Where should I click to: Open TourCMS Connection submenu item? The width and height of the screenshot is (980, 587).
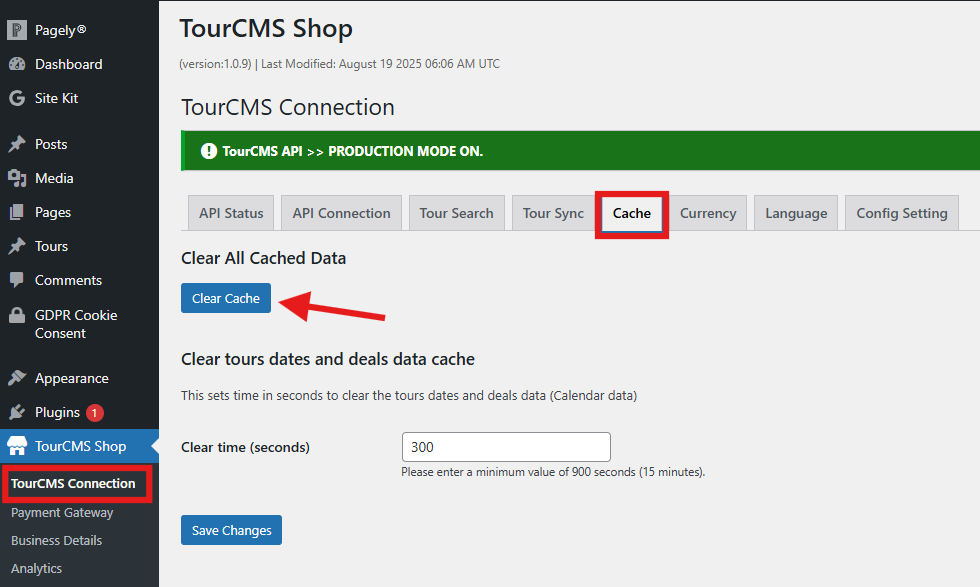73,483
